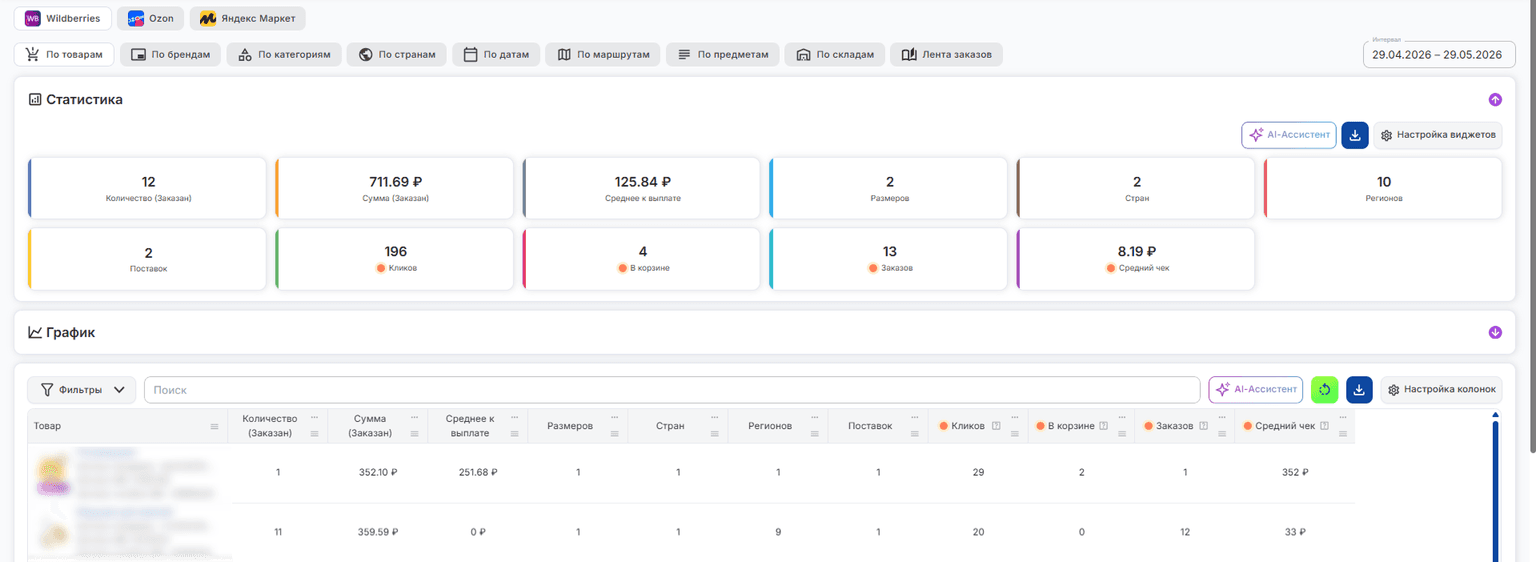Open the date interval picker
1536x562 pixels.
[1437, 54]
